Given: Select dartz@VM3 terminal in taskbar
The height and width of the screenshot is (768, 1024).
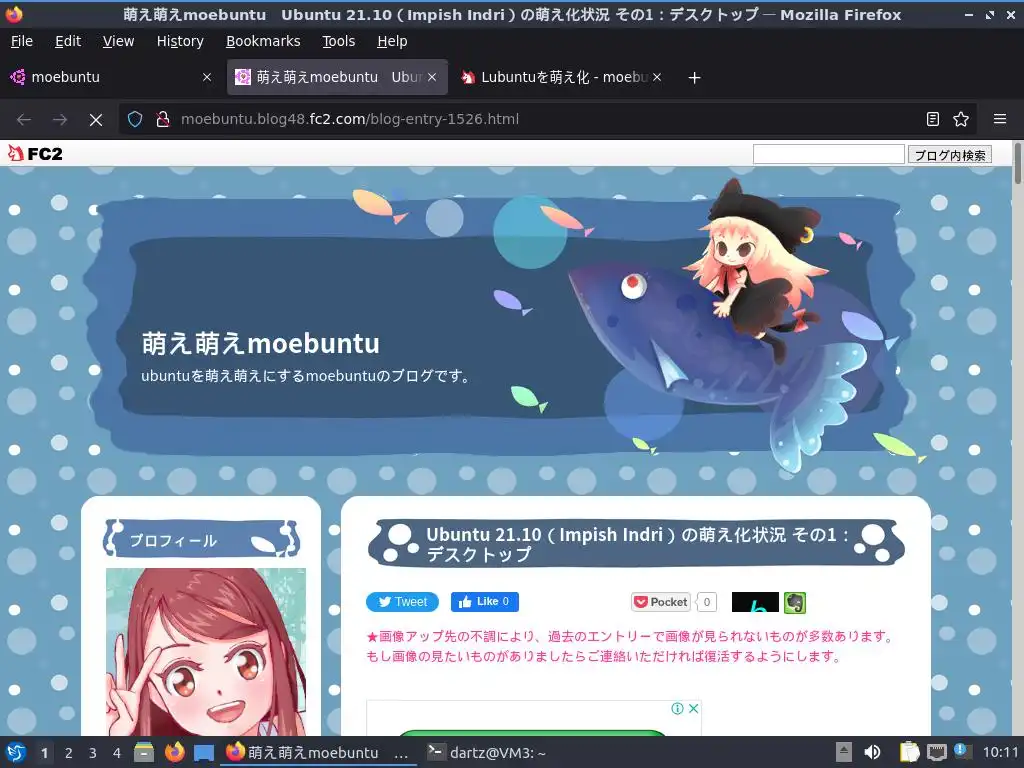Looking at the screenshot, I should coord(487,753).
